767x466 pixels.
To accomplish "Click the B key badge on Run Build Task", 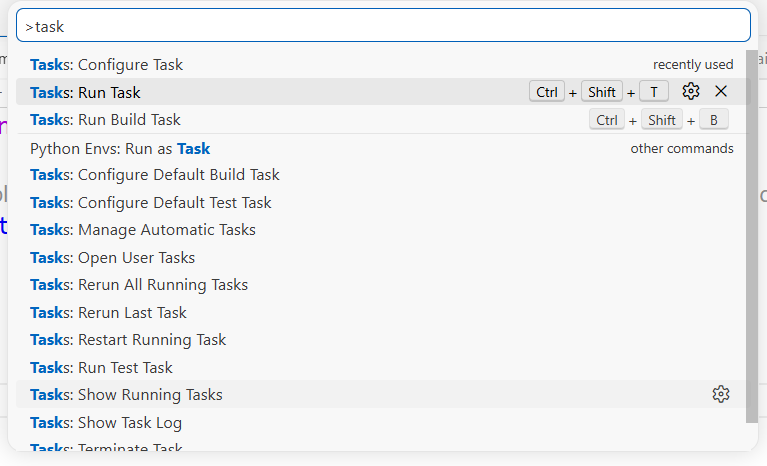I will (x=714, y=120).
